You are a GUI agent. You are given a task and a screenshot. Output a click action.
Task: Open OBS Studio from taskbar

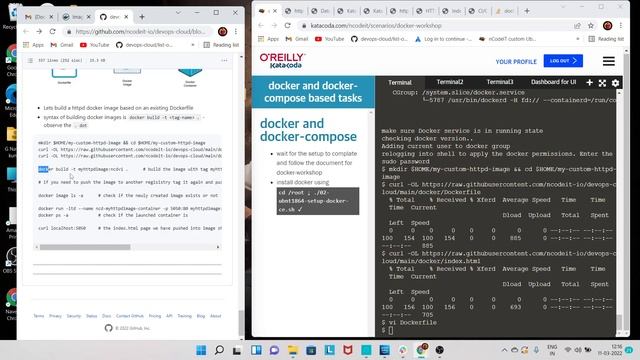(x=440, y=350)
